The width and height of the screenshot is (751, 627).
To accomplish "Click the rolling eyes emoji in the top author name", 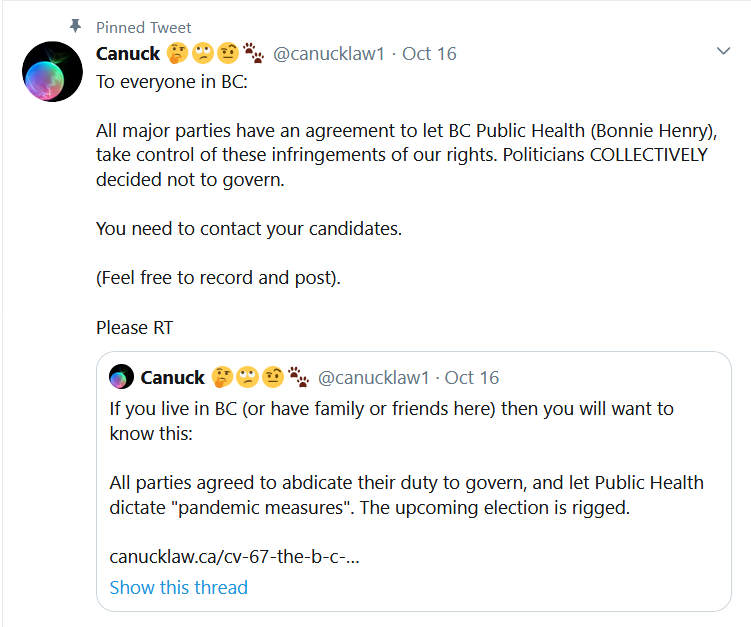I will tap(203, 53).
